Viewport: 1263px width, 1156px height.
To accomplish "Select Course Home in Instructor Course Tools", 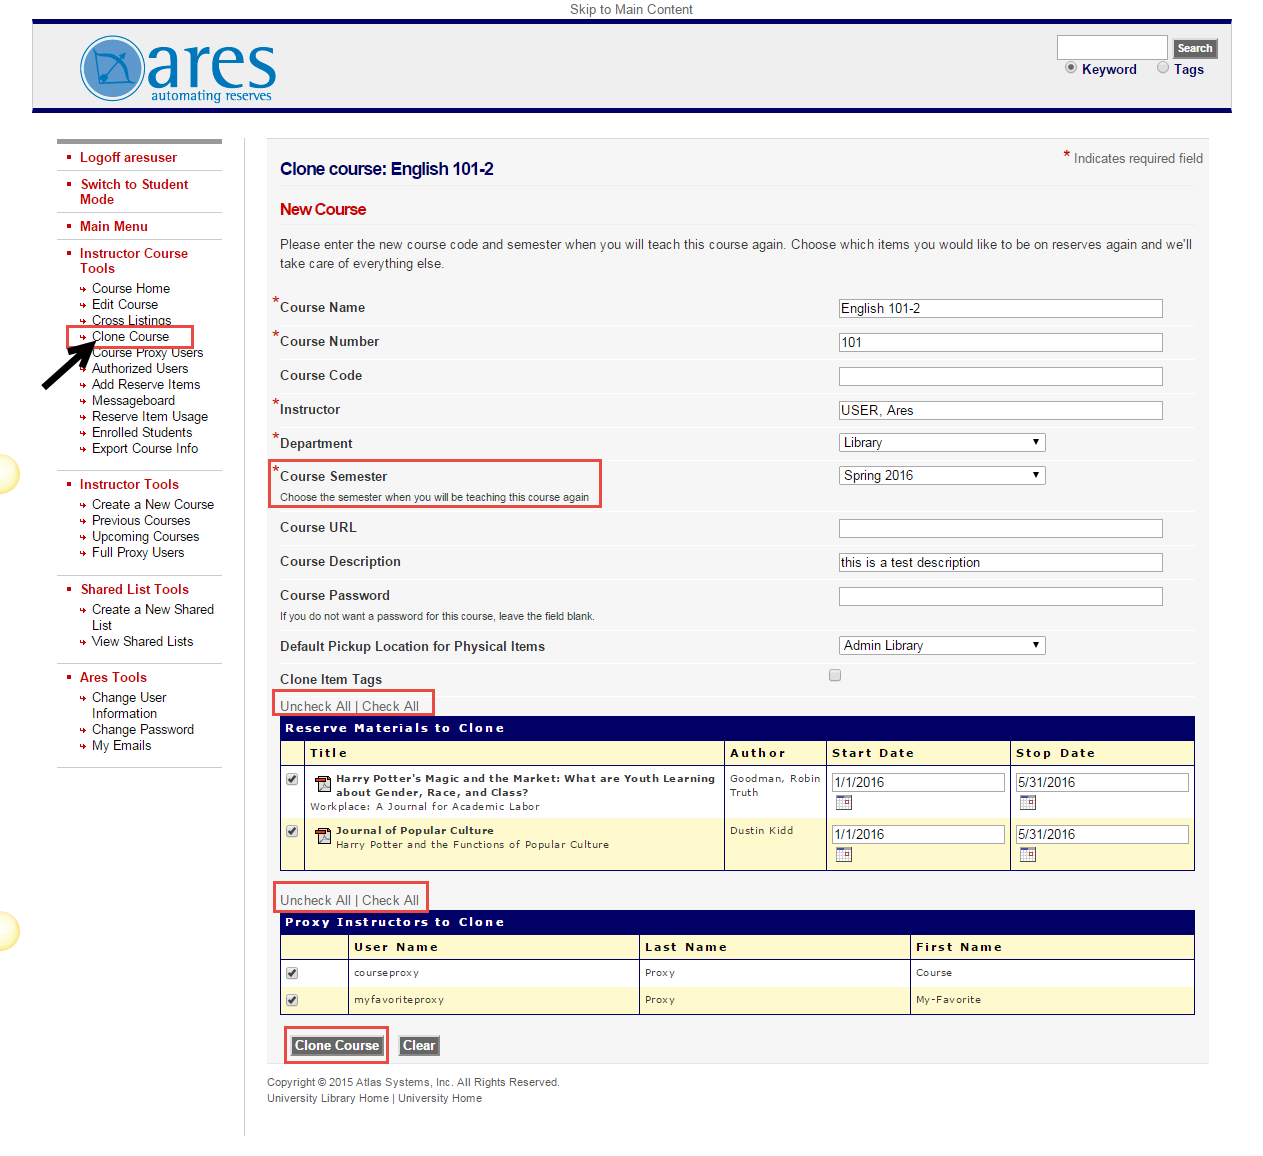I will point(130,288).
